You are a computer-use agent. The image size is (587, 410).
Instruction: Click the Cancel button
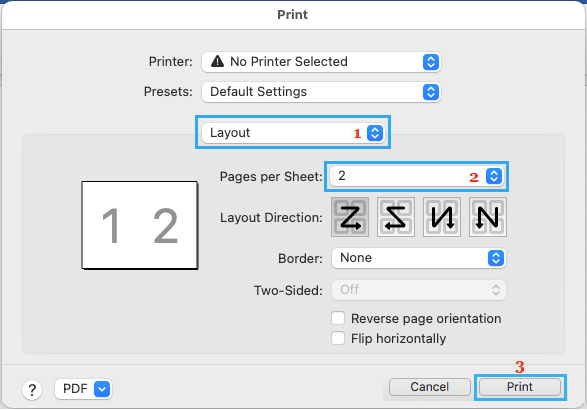[429, 387]
